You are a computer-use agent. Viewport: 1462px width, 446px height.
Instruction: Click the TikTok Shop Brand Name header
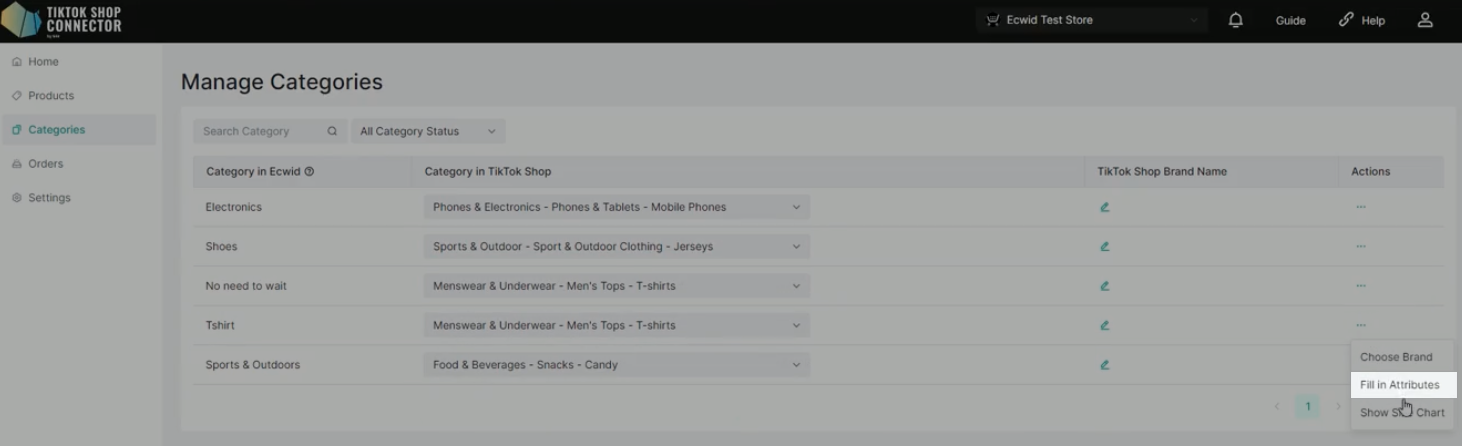click(x=1162, y=171)
